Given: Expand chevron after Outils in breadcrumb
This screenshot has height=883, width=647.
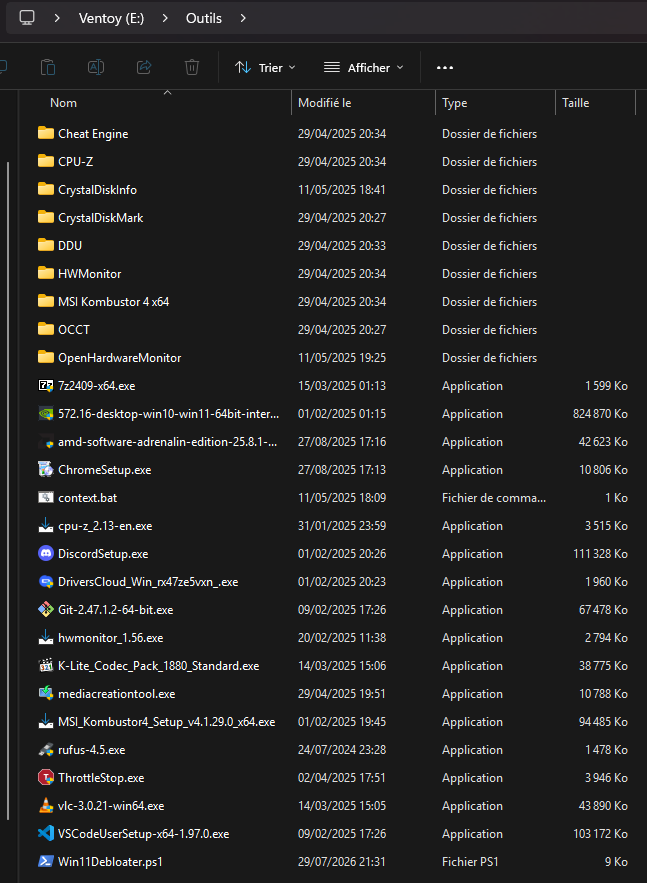Looking at the screenshot, I should click(x=243, y=18).
